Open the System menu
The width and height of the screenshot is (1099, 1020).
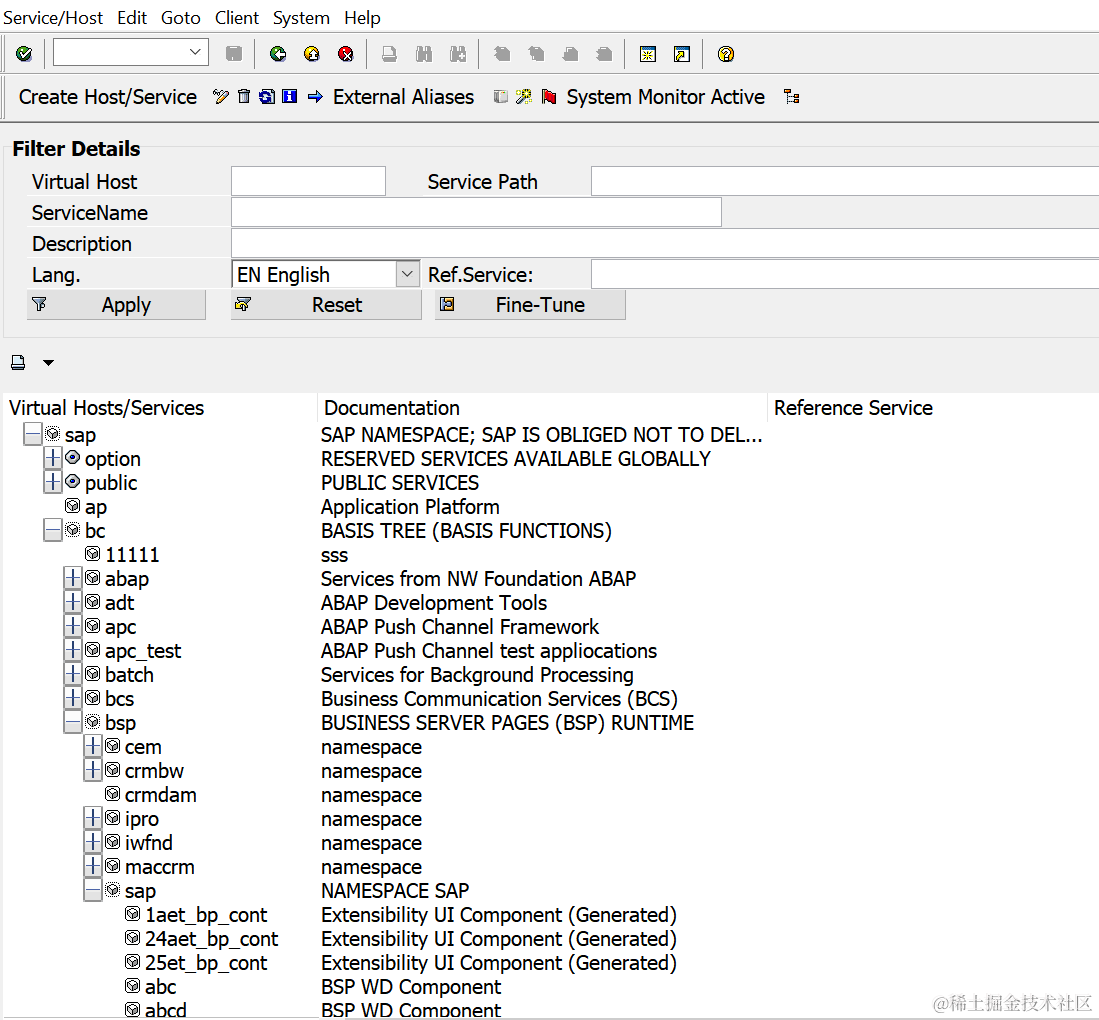(x=301, y=18)
